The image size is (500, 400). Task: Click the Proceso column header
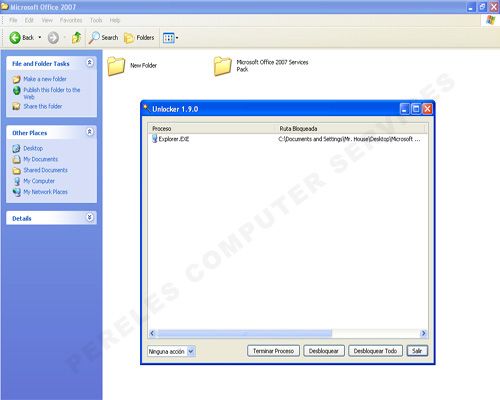(x=212, y=129)
